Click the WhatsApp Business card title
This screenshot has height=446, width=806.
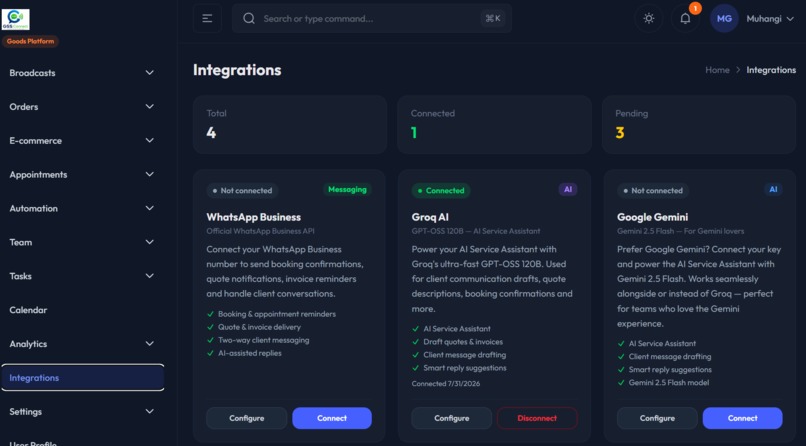[253, 217]
